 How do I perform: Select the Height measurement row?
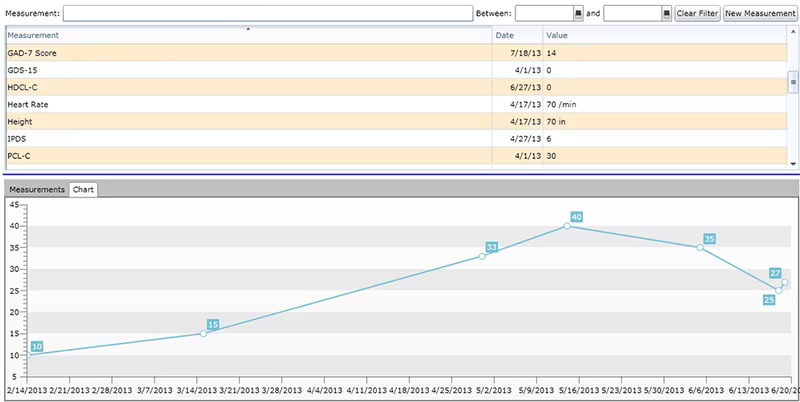tap(396, 121)
